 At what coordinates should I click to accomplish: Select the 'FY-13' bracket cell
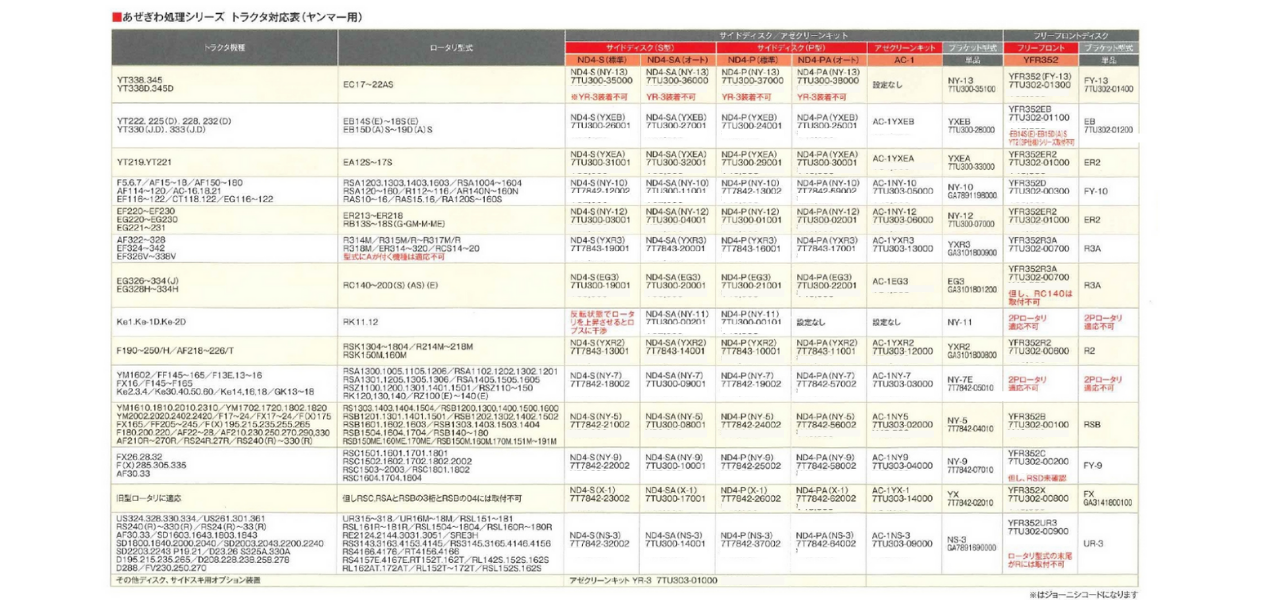point(1108,83)
